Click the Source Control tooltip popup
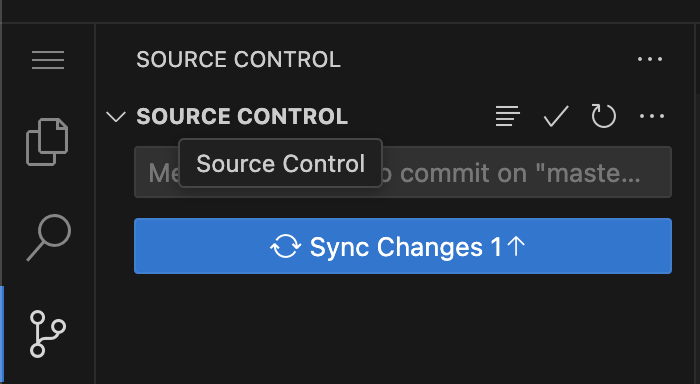The height and width of the screenshot is (384, 700). [x=280, y=163]
